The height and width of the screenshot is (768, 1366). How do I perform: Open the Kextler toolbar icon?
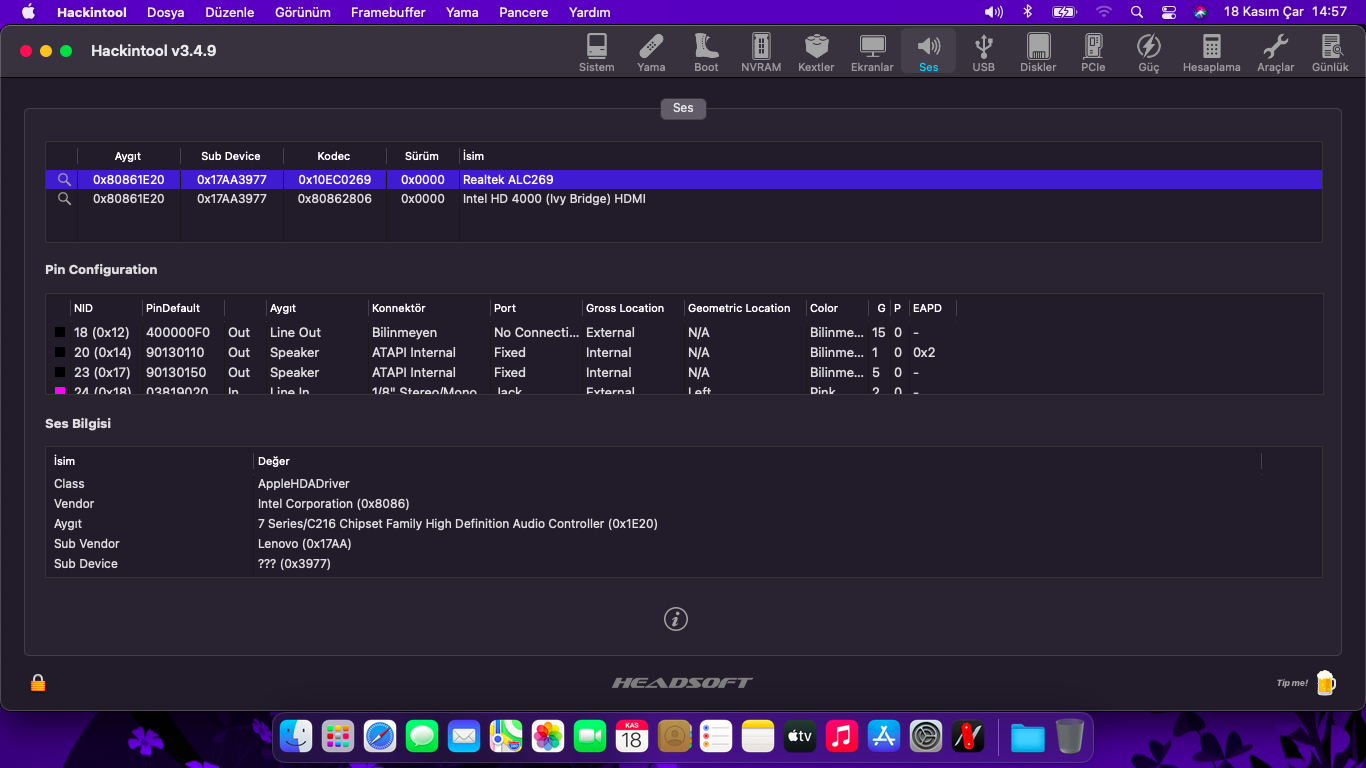pos(816,52)
